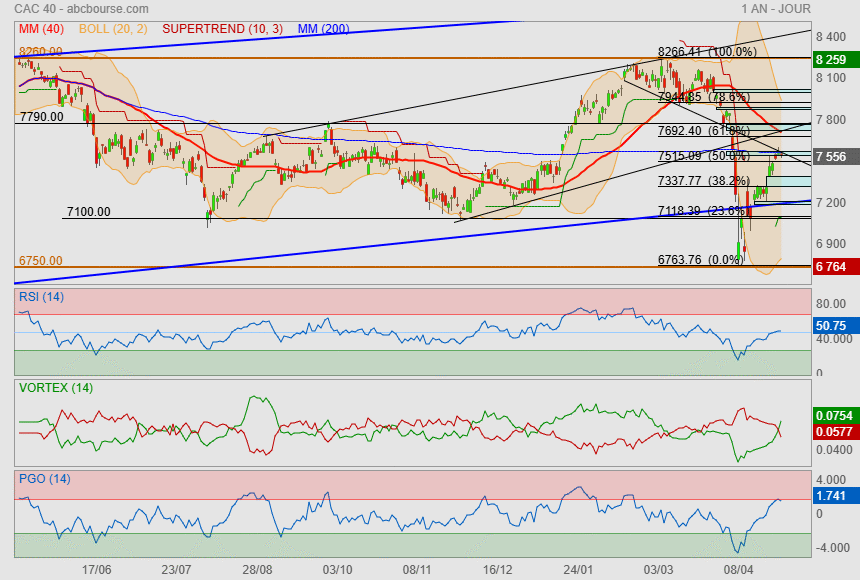Click the PGO value tag 1.741
This screenshot has width=860, height=580.
835,495
